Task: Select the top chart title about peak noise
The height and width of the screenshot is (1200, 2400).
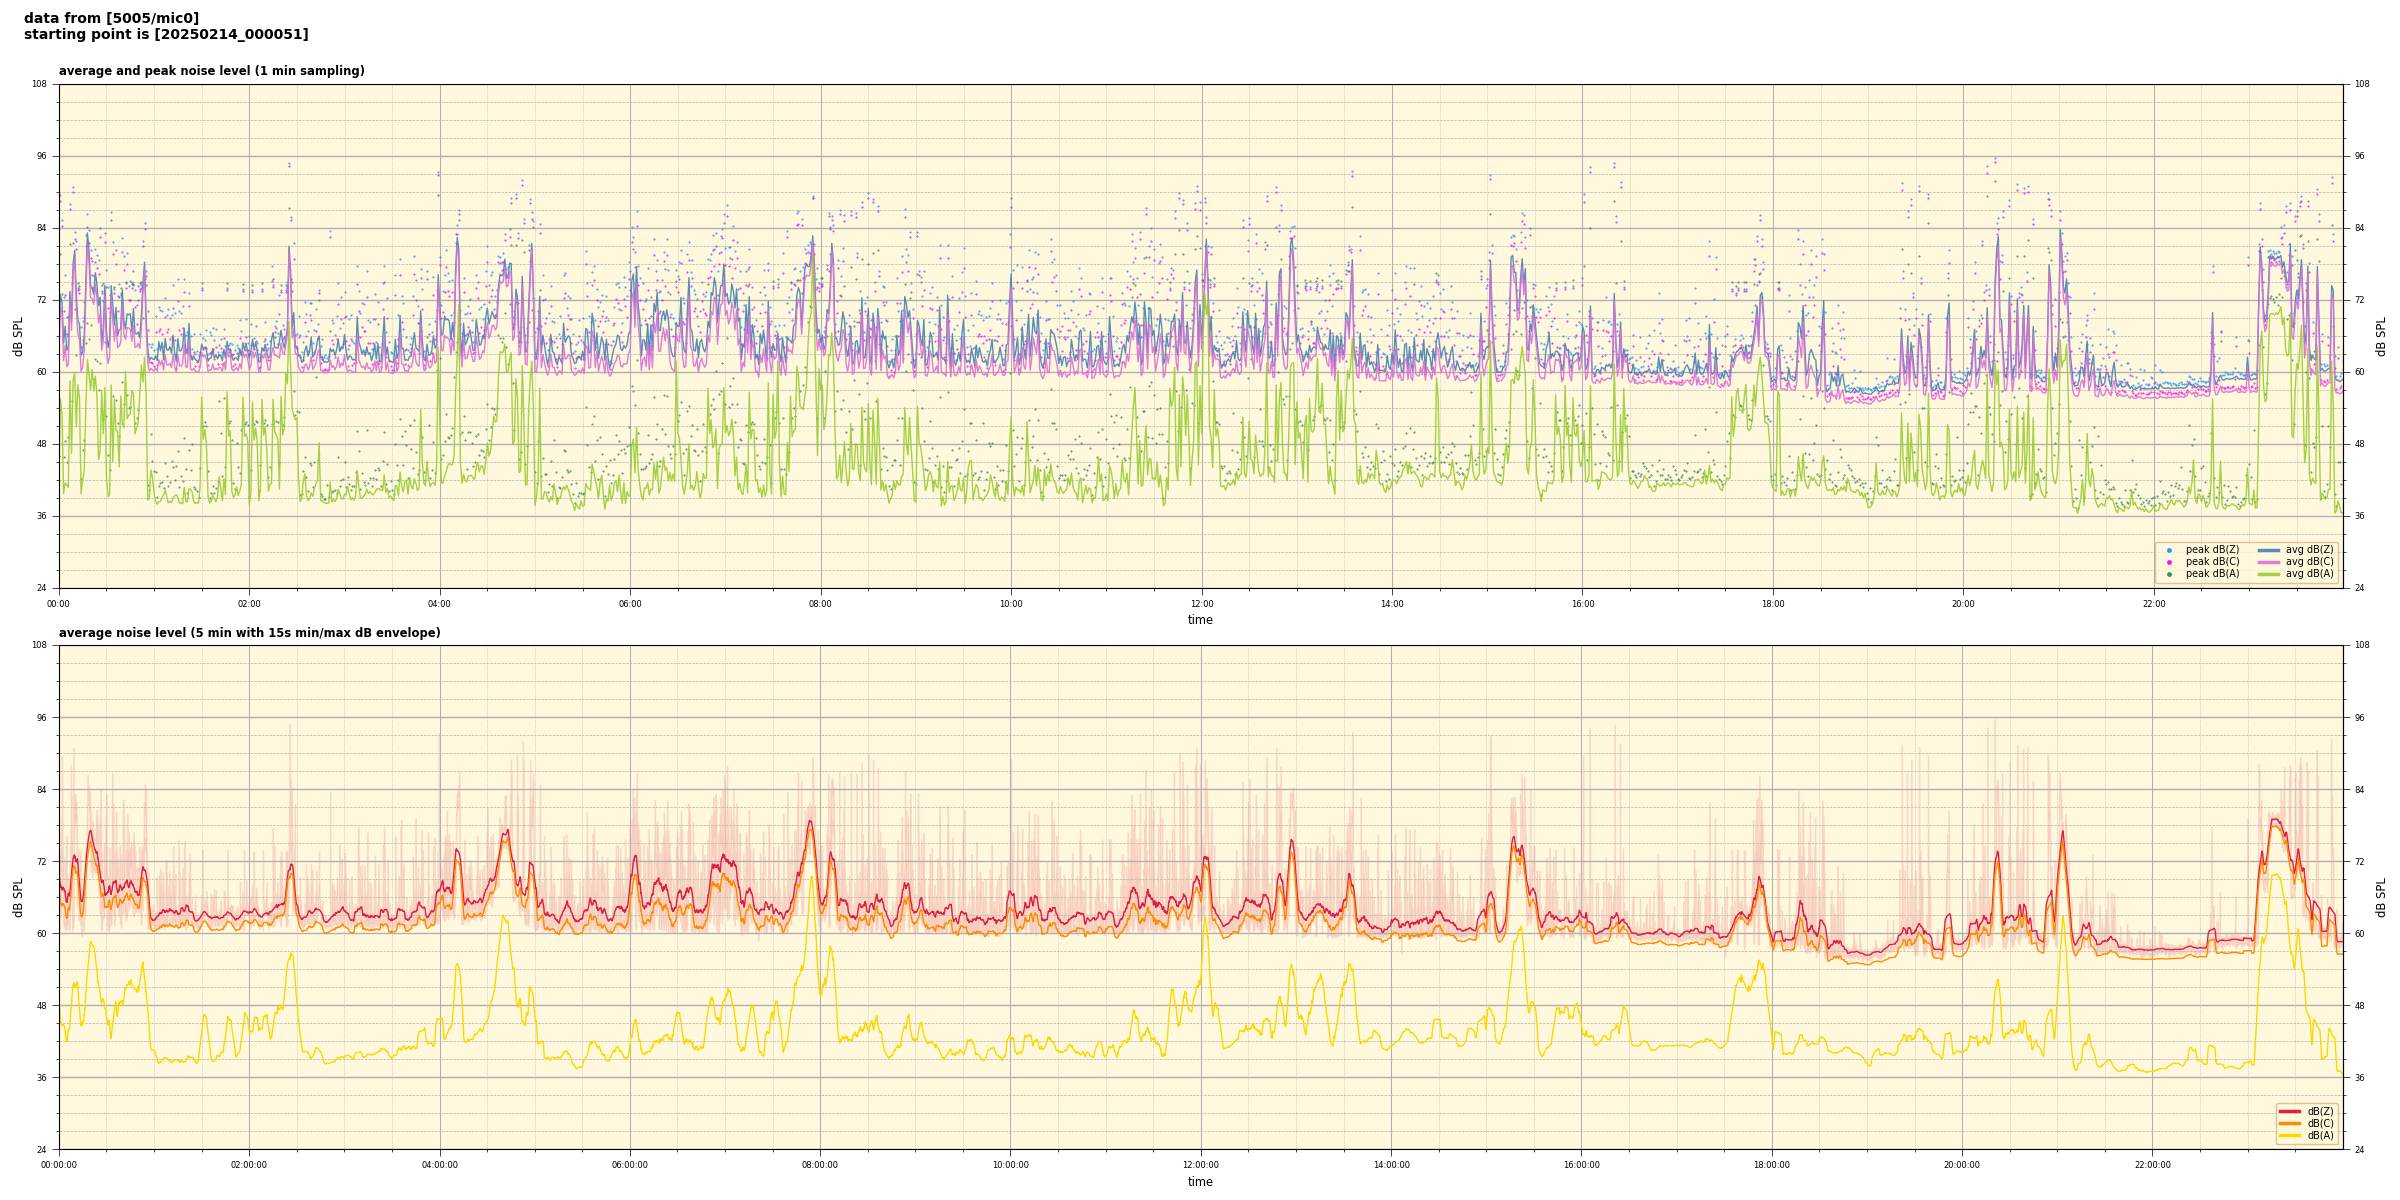Action: tap(211, 71)
